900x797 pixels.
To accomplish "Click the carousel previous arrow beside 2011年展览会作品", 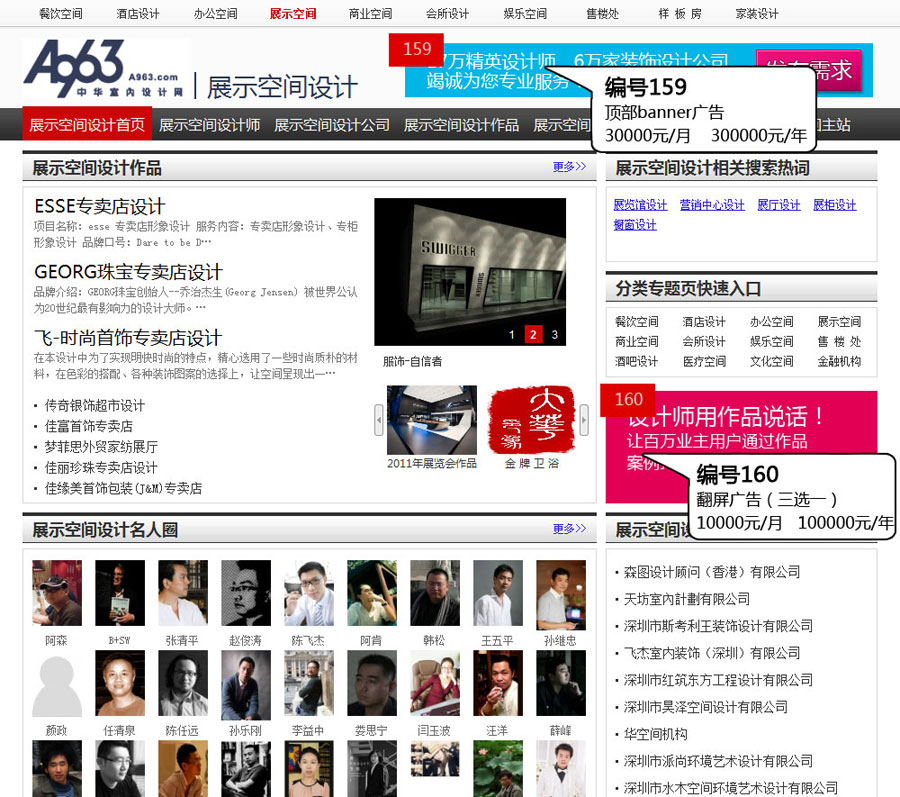I will 379,421.
